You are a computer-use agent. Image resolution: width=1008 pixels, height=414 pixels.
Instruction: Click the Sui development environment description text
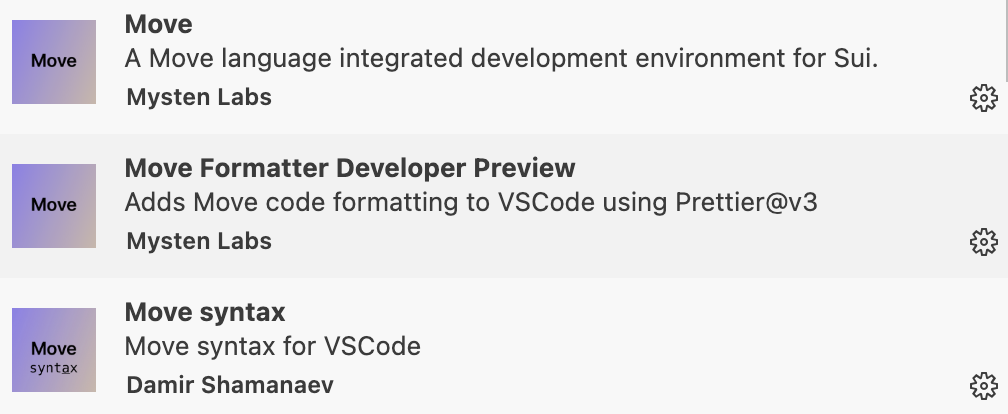[x=500, y=59]
